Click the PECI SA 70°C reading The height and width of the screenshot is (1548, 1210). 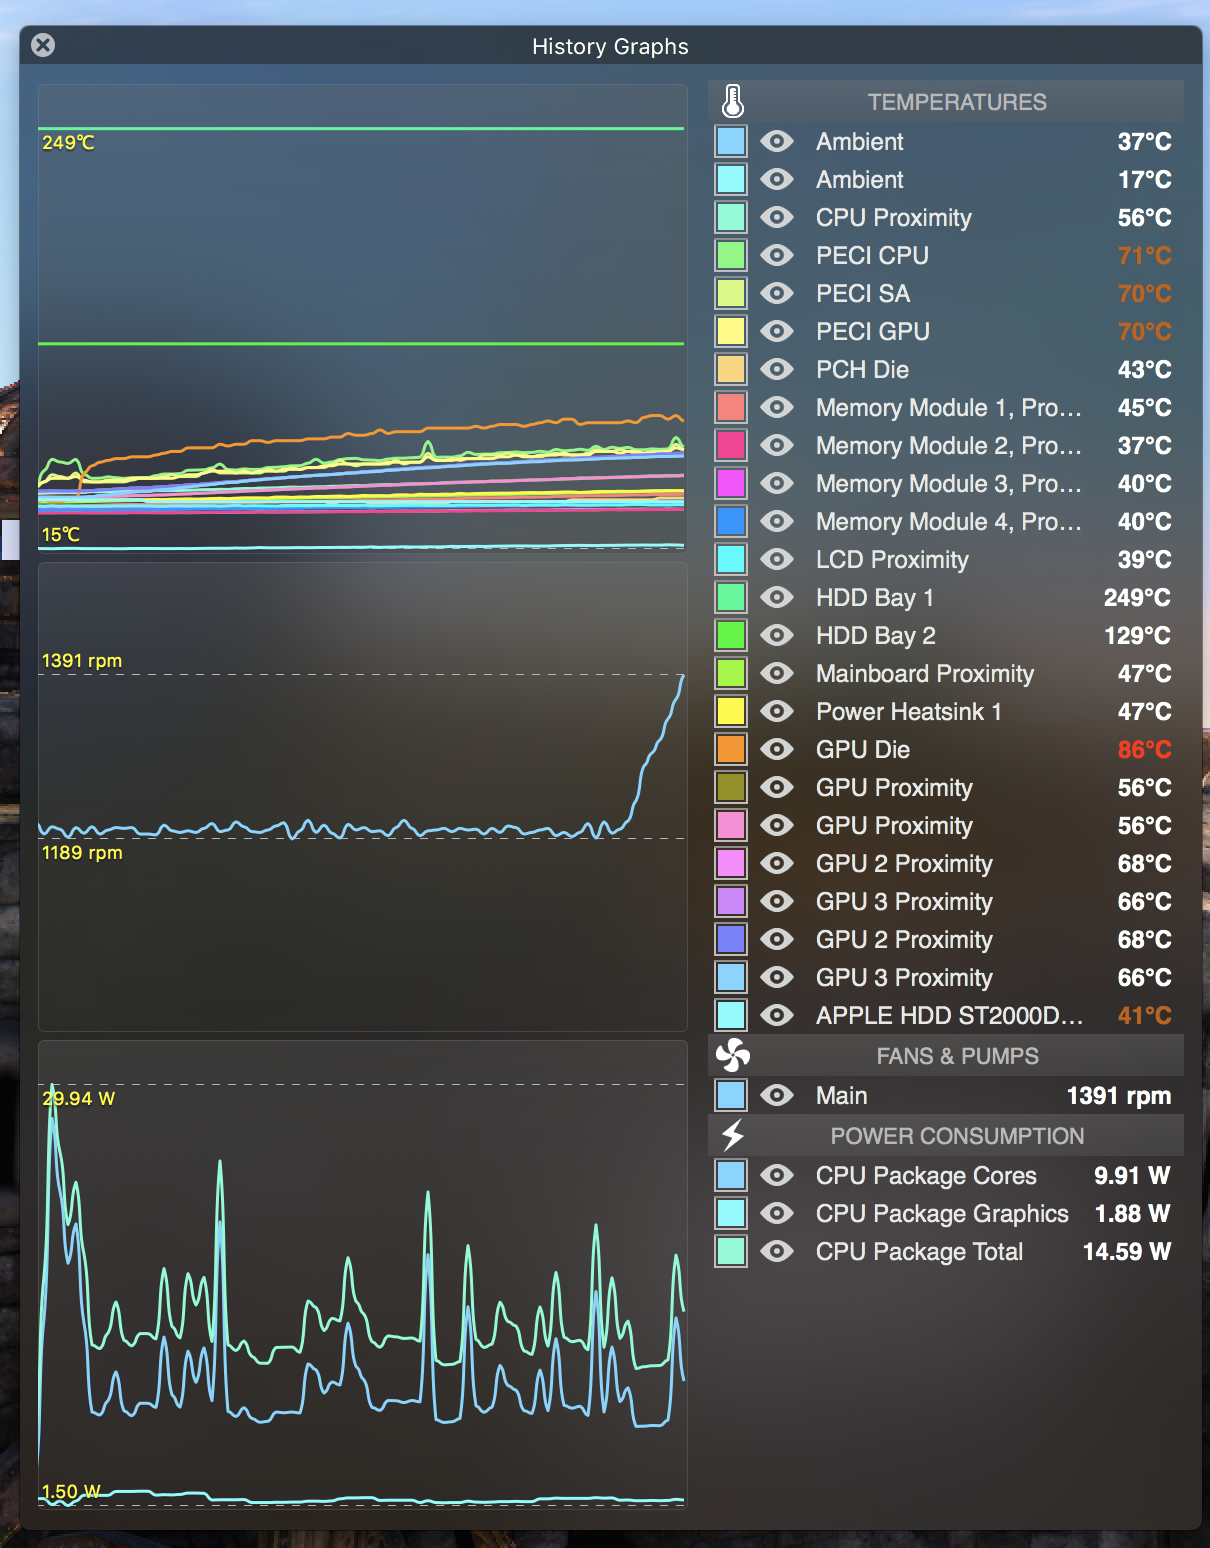click(x=1144, y=293)
